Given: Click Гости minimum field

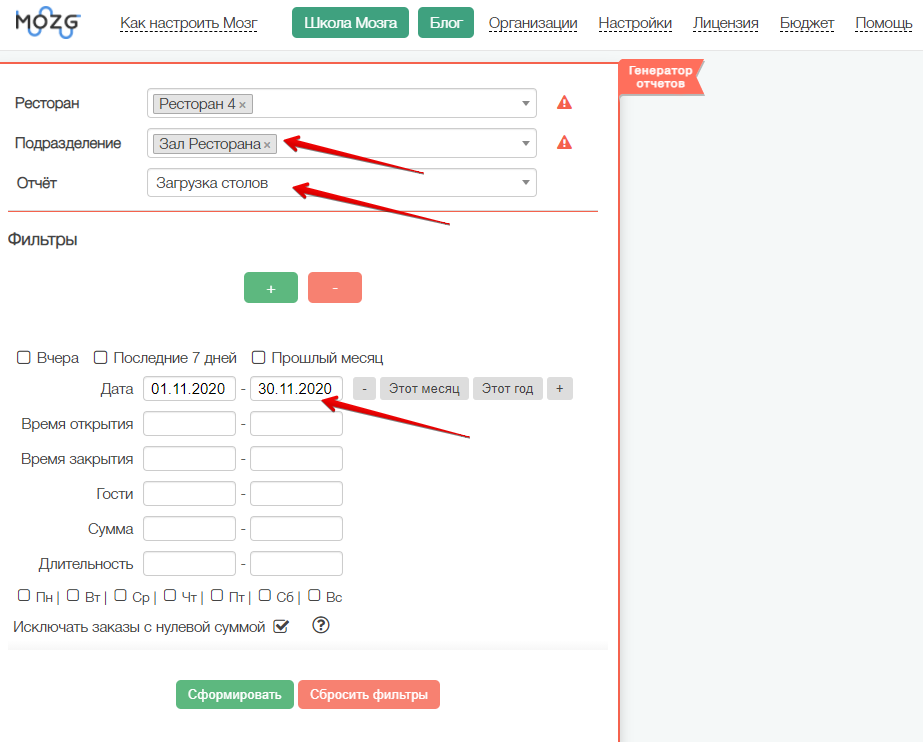Looking at the screenshot, I should pos(190,494).
